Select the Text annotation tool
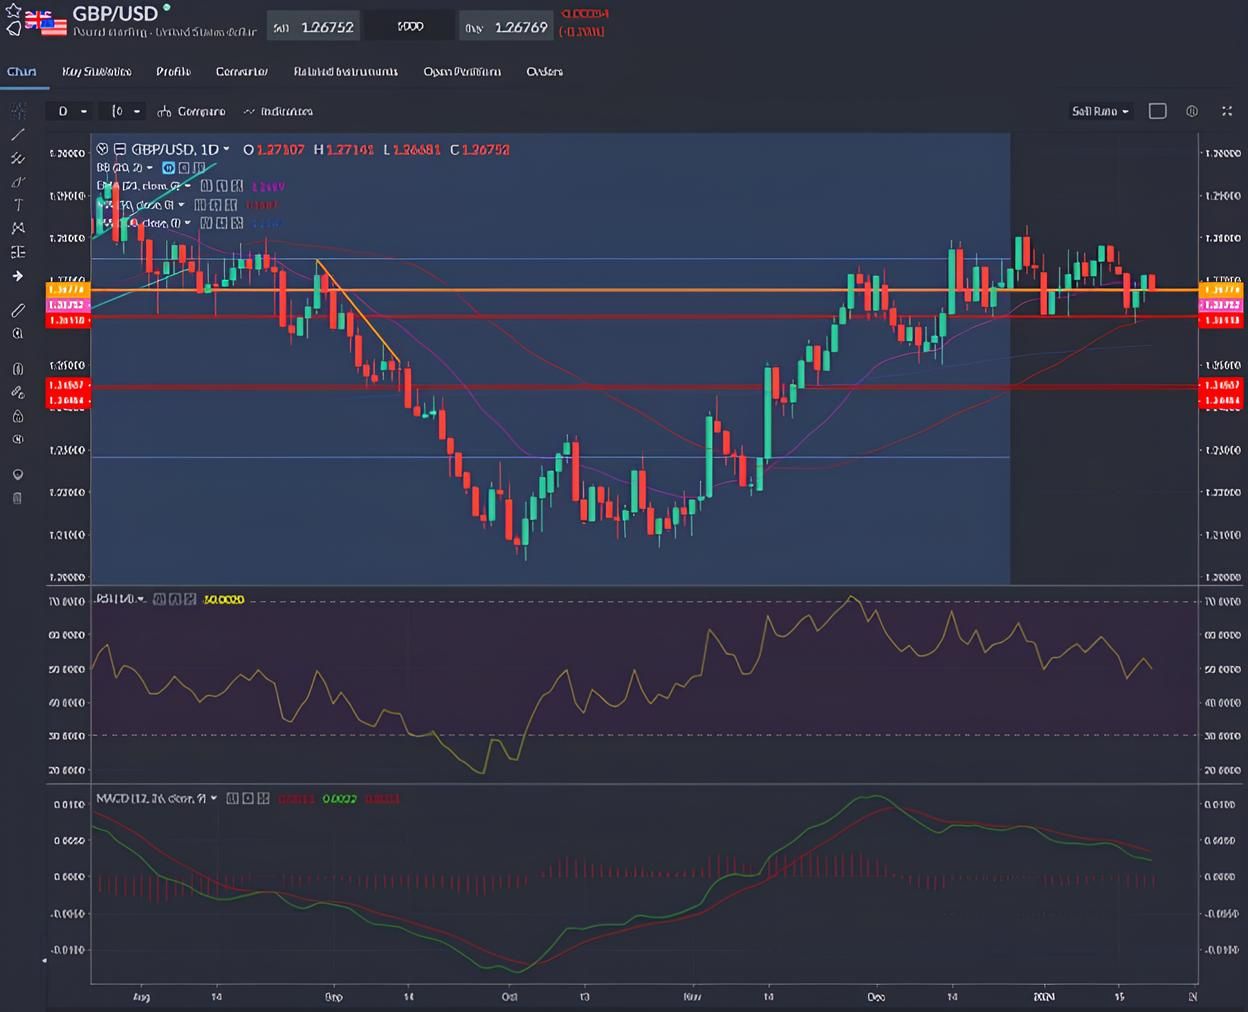Image resolution: width=1248 pixels, height=1012 pixels. 17,204
